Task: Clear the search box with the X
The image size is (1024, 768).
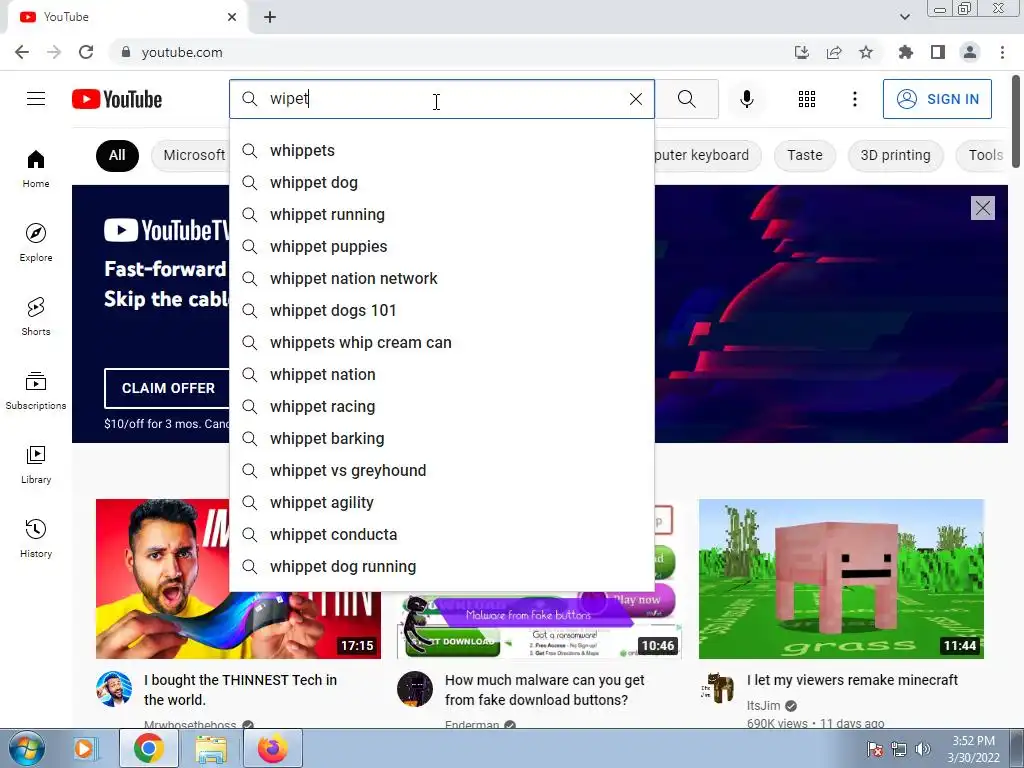Action: (635, 99)
